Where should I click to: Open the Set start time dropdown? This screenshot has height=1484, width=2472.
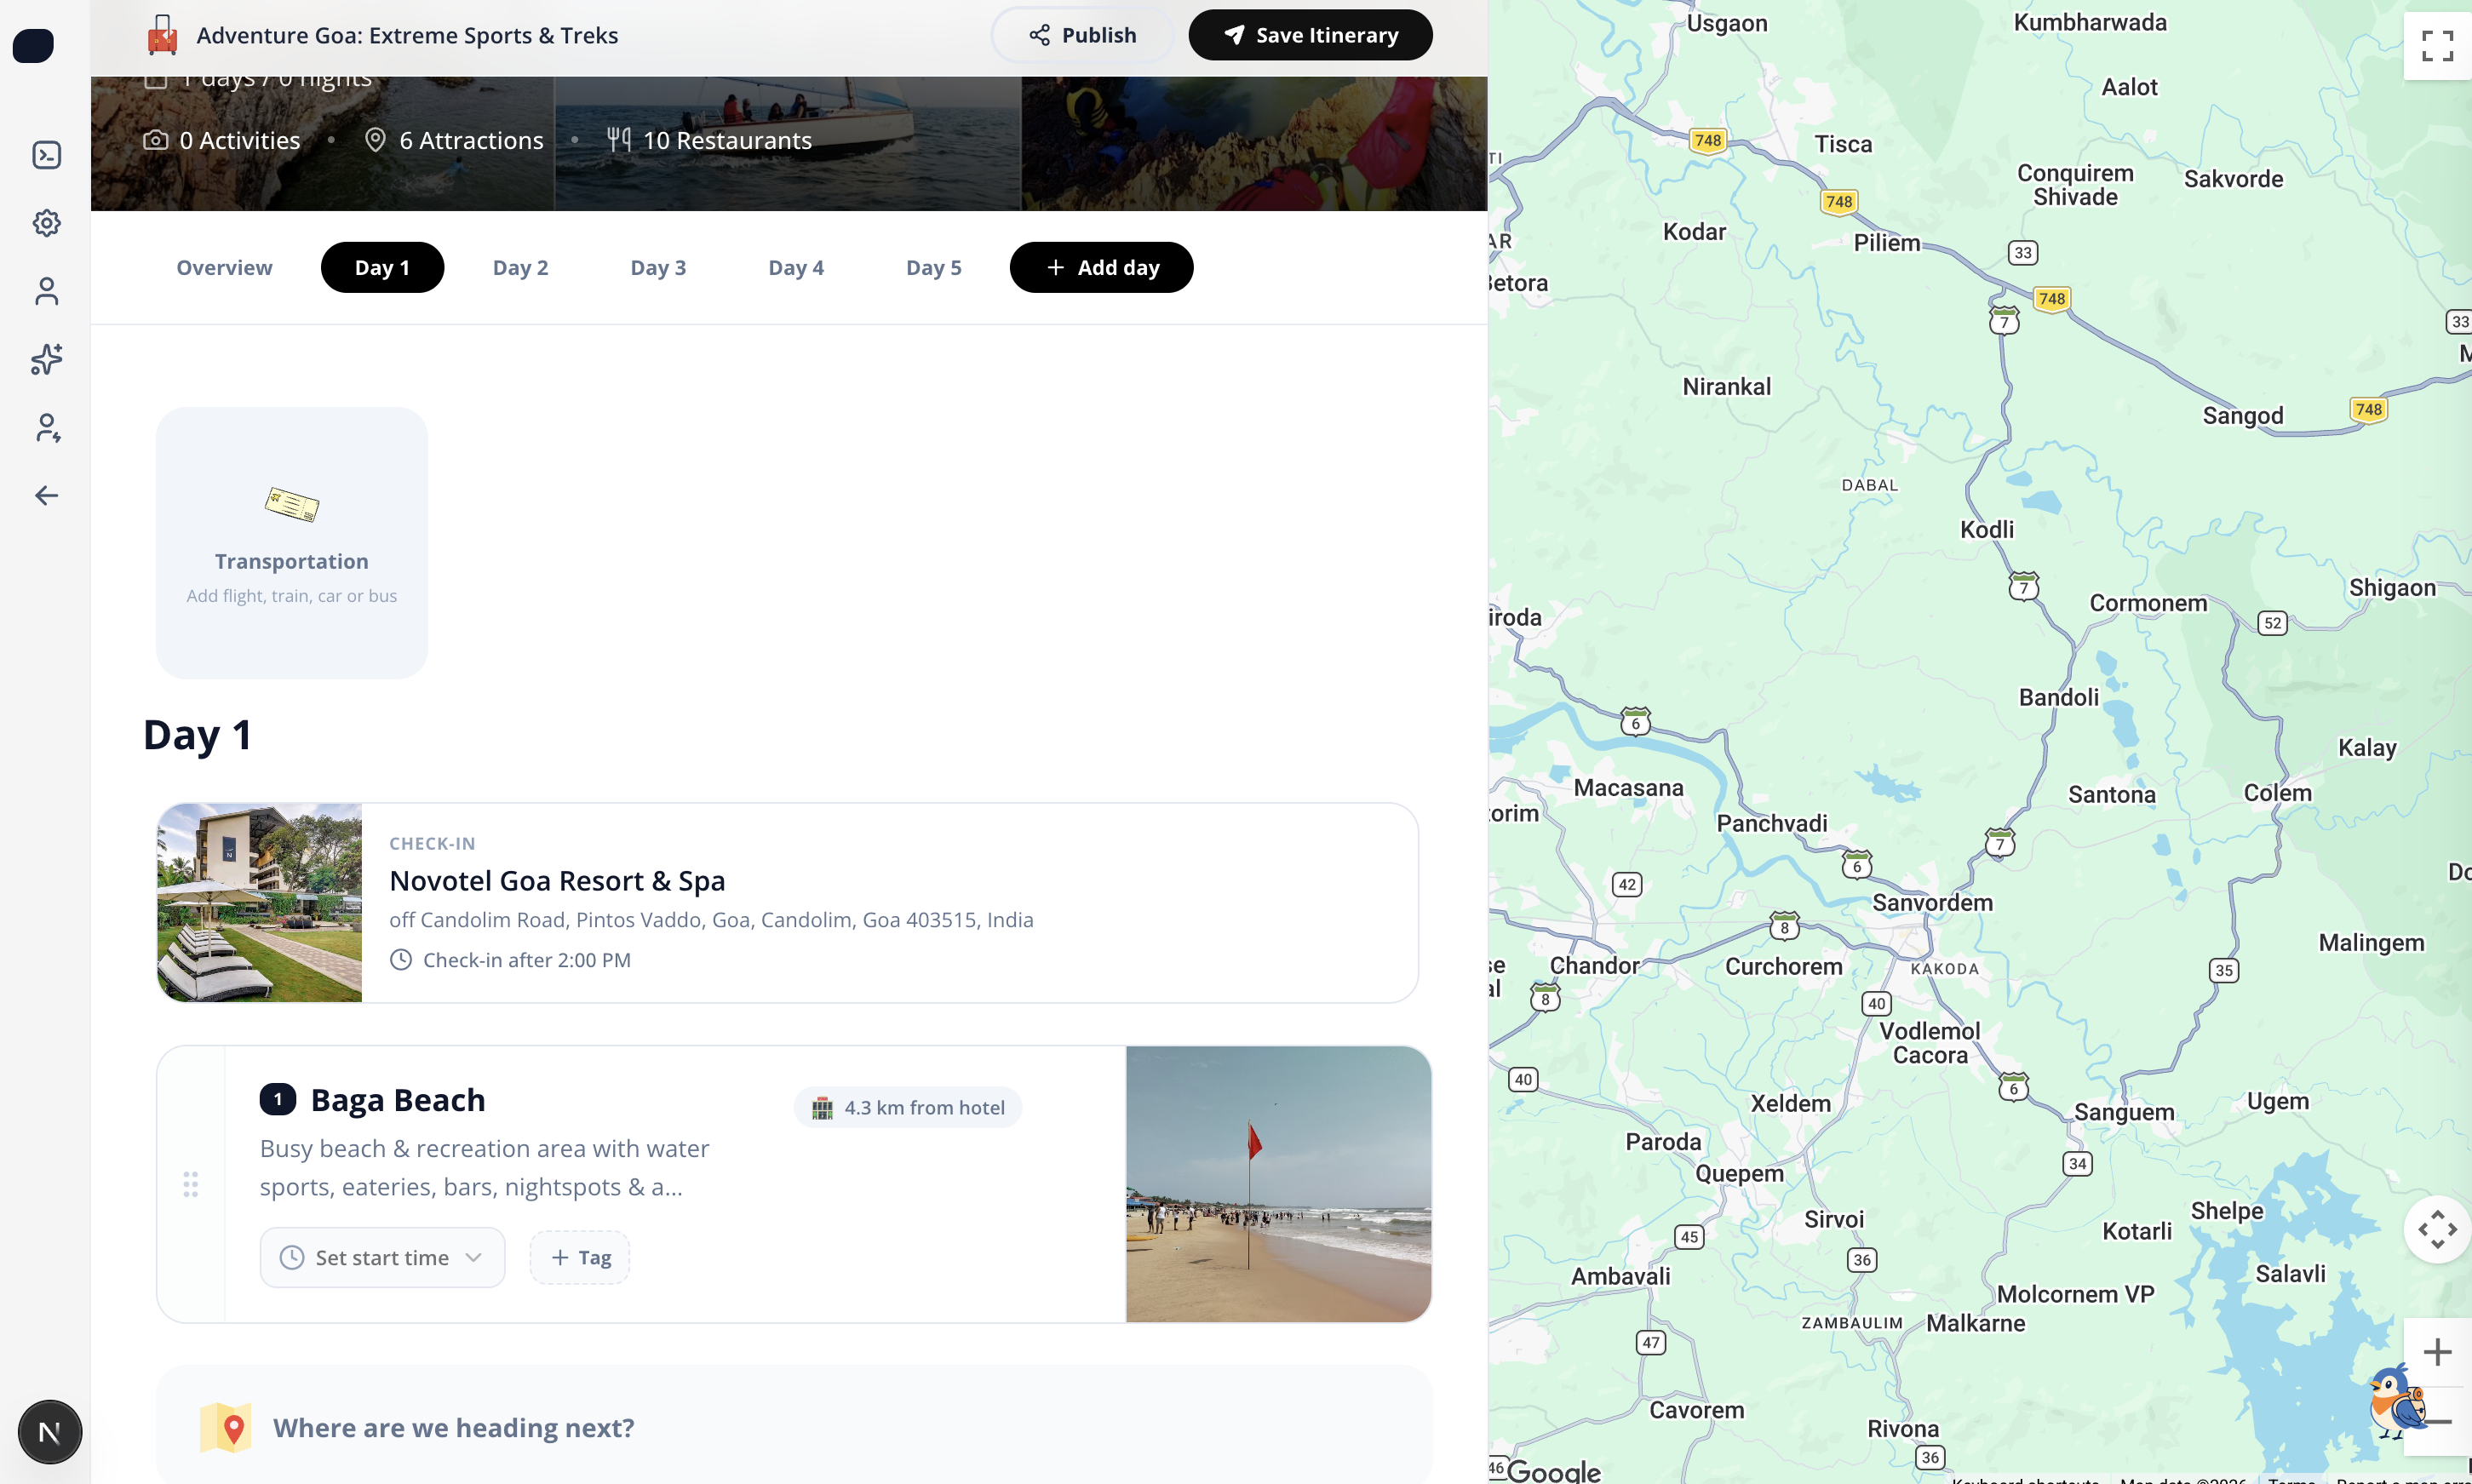[382, 1257]
